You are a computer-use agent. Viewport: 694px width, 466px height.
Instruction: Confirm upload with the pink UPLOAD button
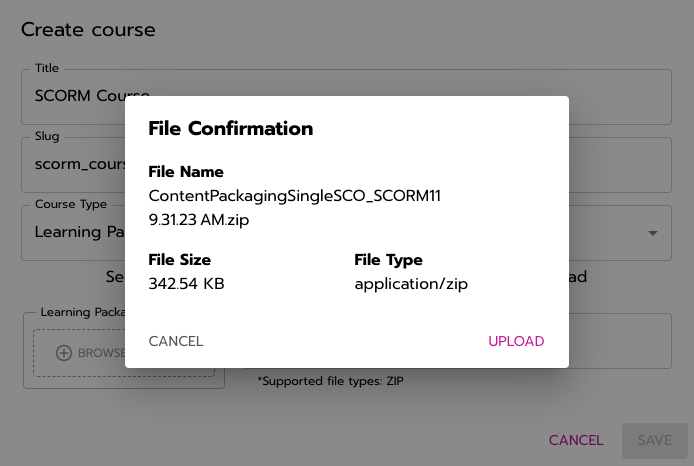(516, 341)
